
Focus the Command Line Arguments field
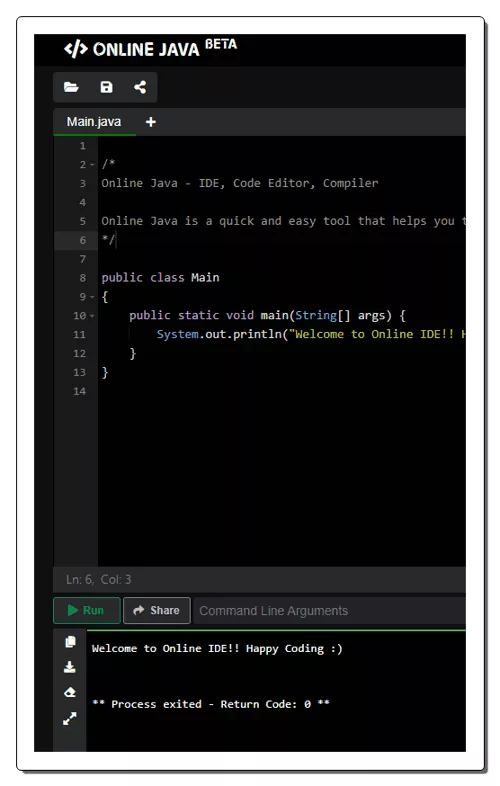click(329, 611)
